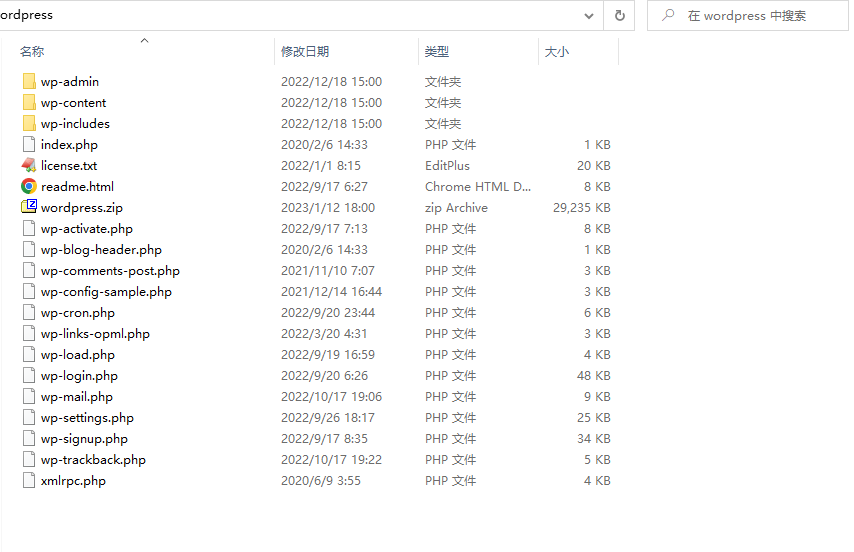Click the wp-activate.php file icon
The image size is (854, 552).
coord(29,229)
